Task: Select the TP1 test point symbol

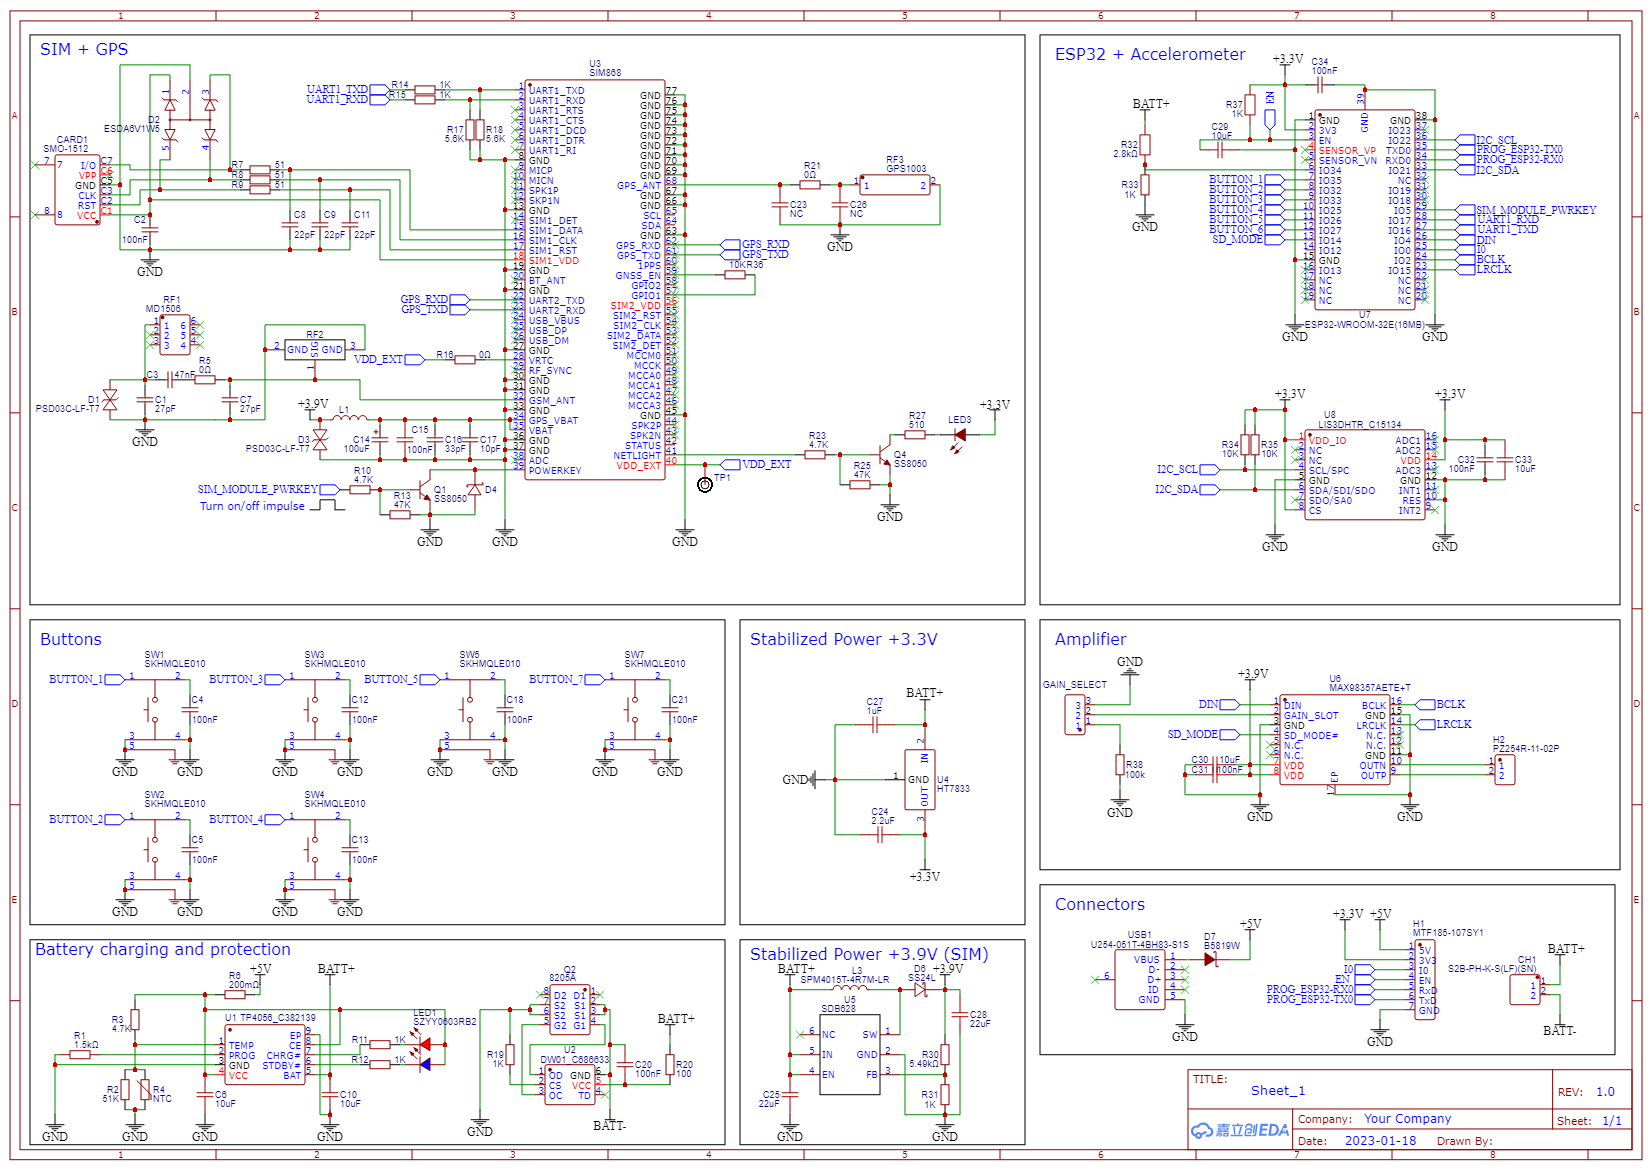Action: click(705, 485)
